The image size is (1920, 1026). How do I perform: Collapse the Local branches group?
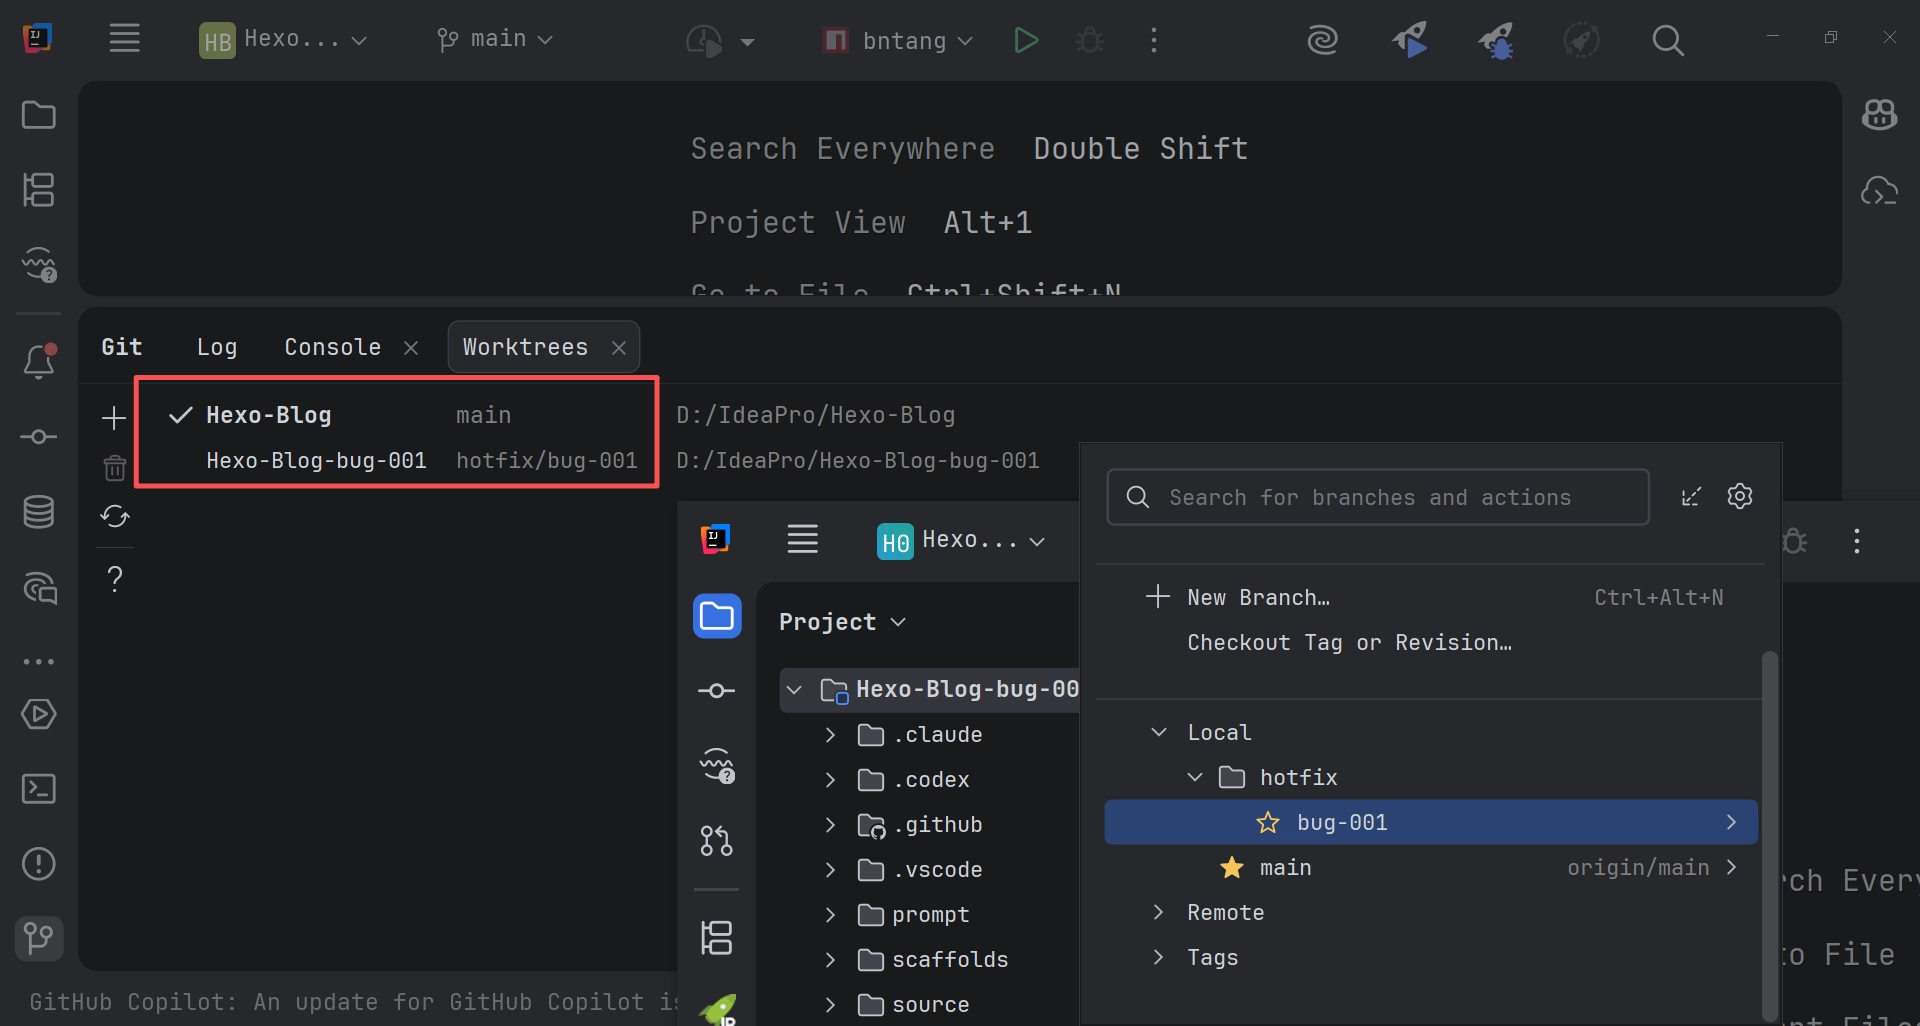1159,732
